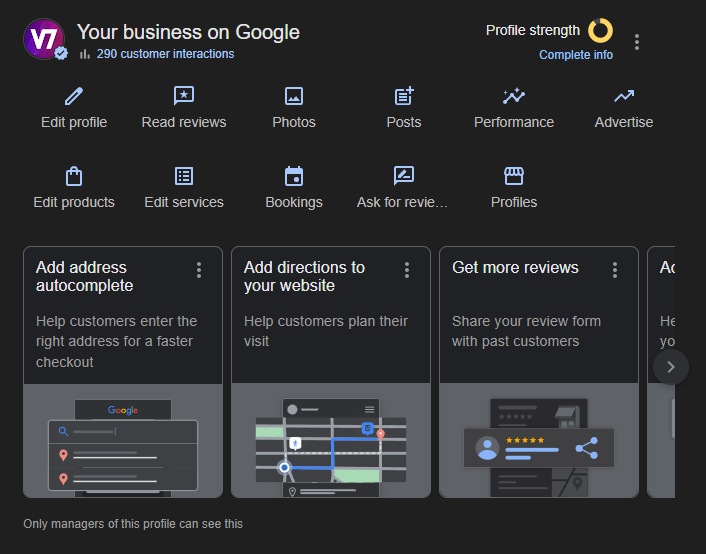Screen dimensions: 706x554
Task: Open Profiles storefront icon
Action: [x=514, y=176]
